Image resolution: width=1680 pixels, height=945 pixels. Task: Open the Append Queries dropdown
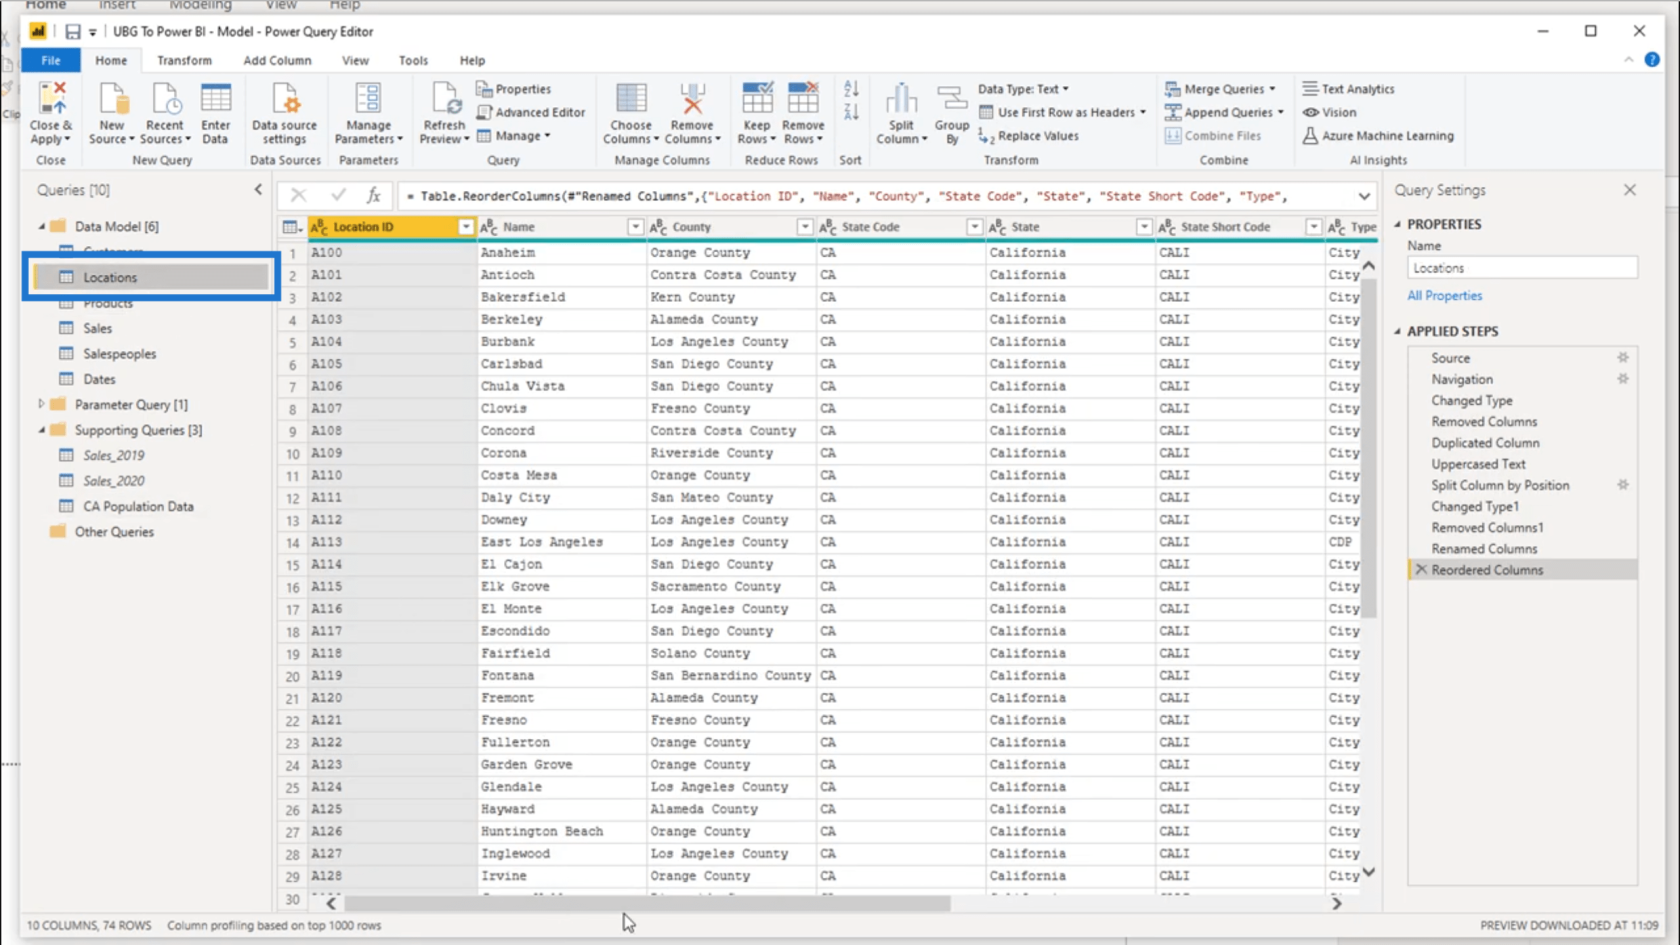(x=1224, y=112)
